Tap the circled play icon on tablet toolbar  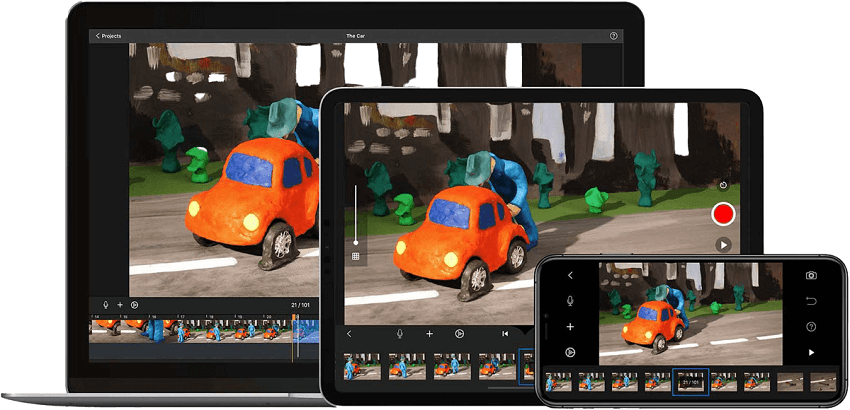click(459, 334)
